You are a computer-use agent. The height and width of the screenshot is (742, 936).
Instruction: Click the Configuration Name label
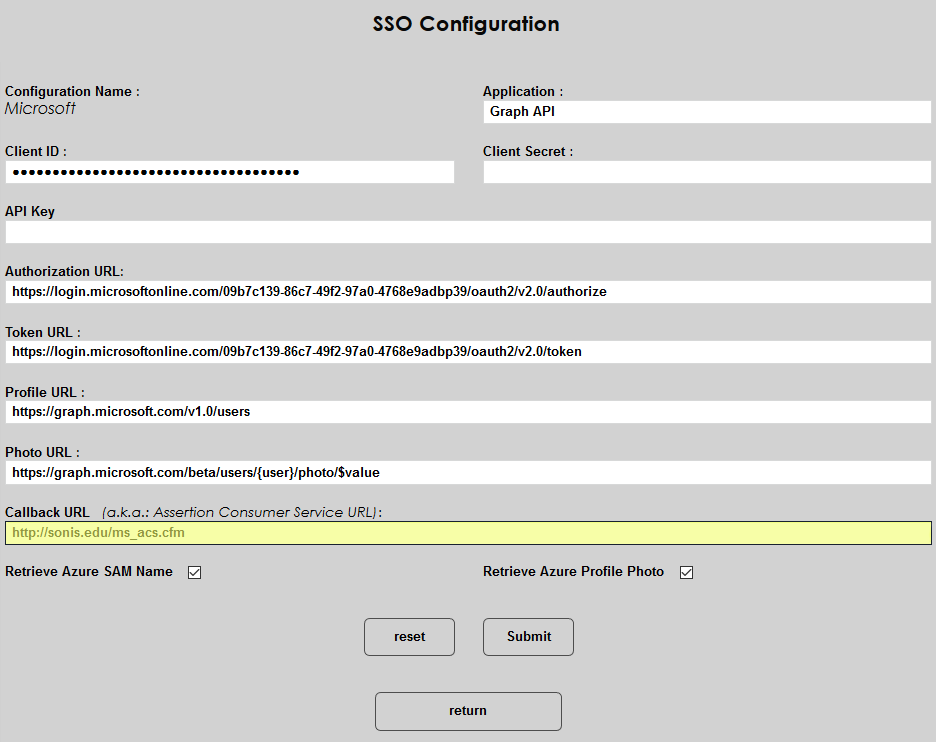[72, 92]
